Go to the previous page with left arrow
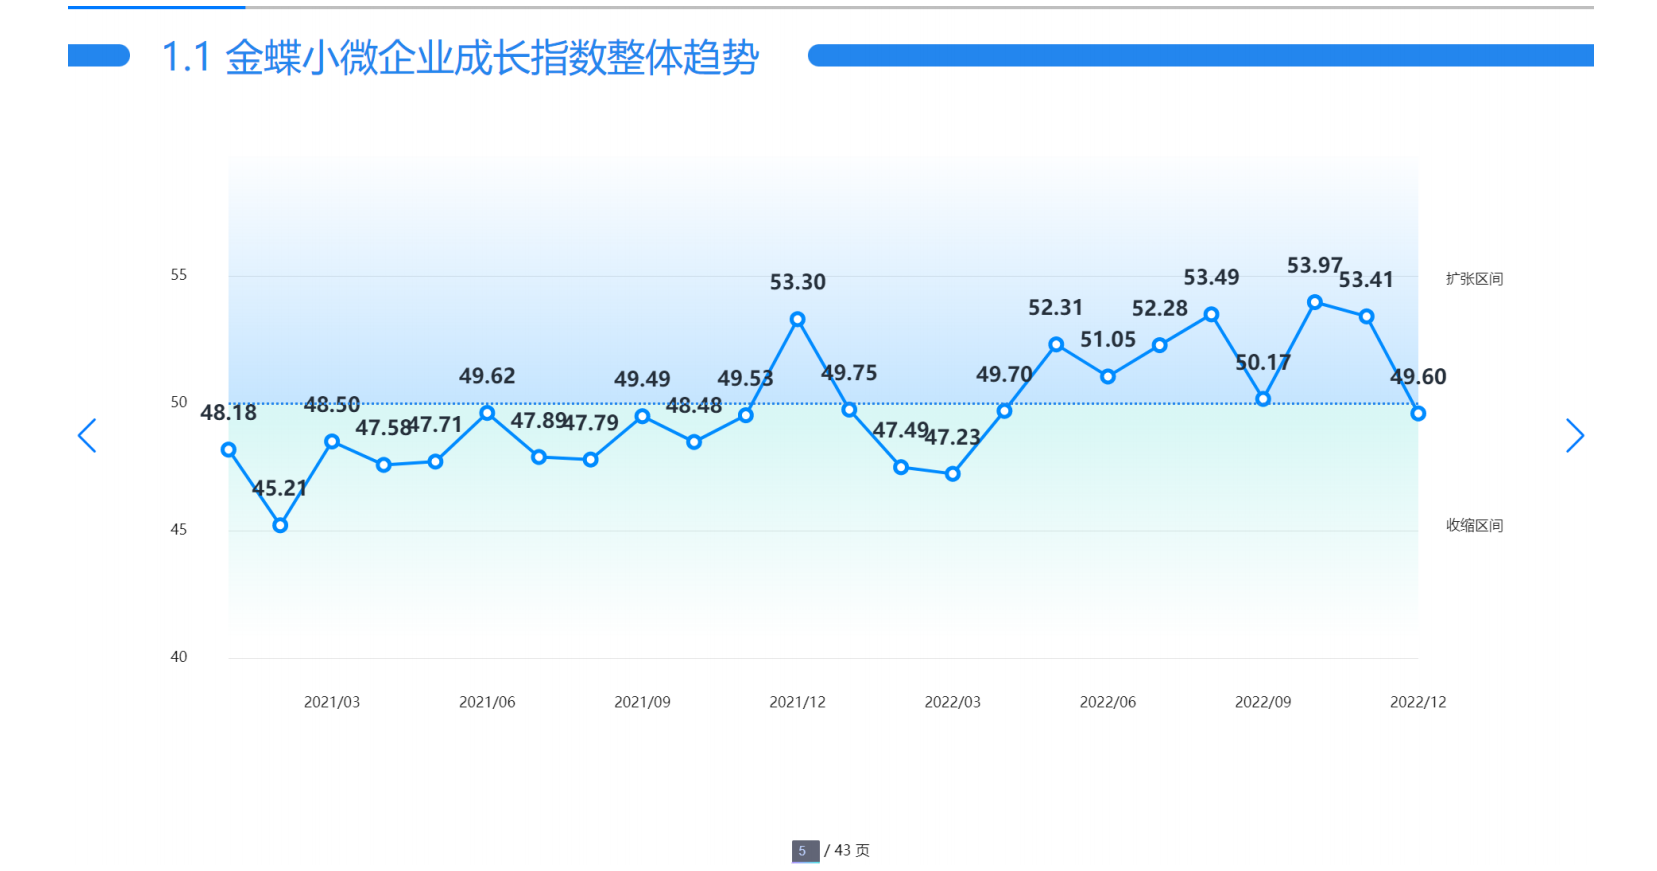 pos(87,436)
